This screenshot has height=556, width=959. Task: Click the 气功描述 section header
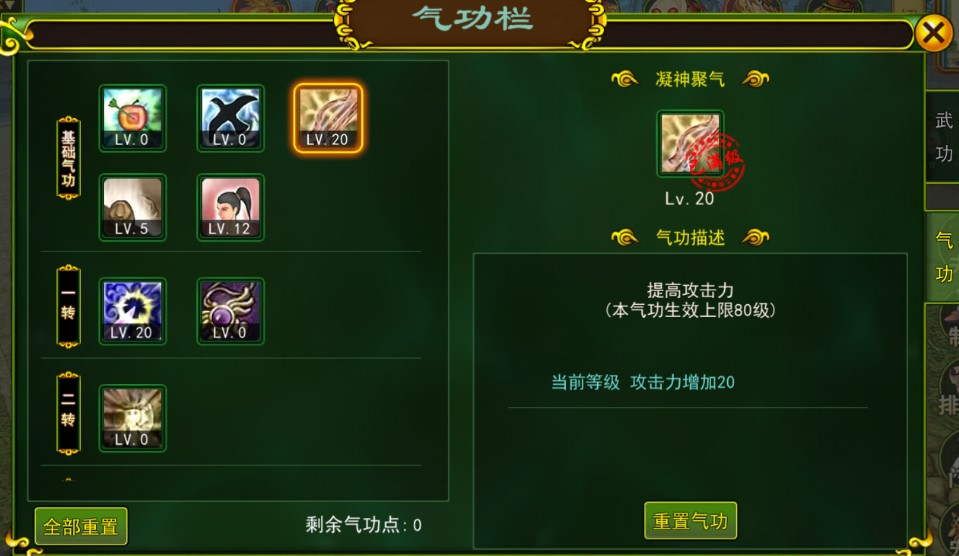point(690,237)
